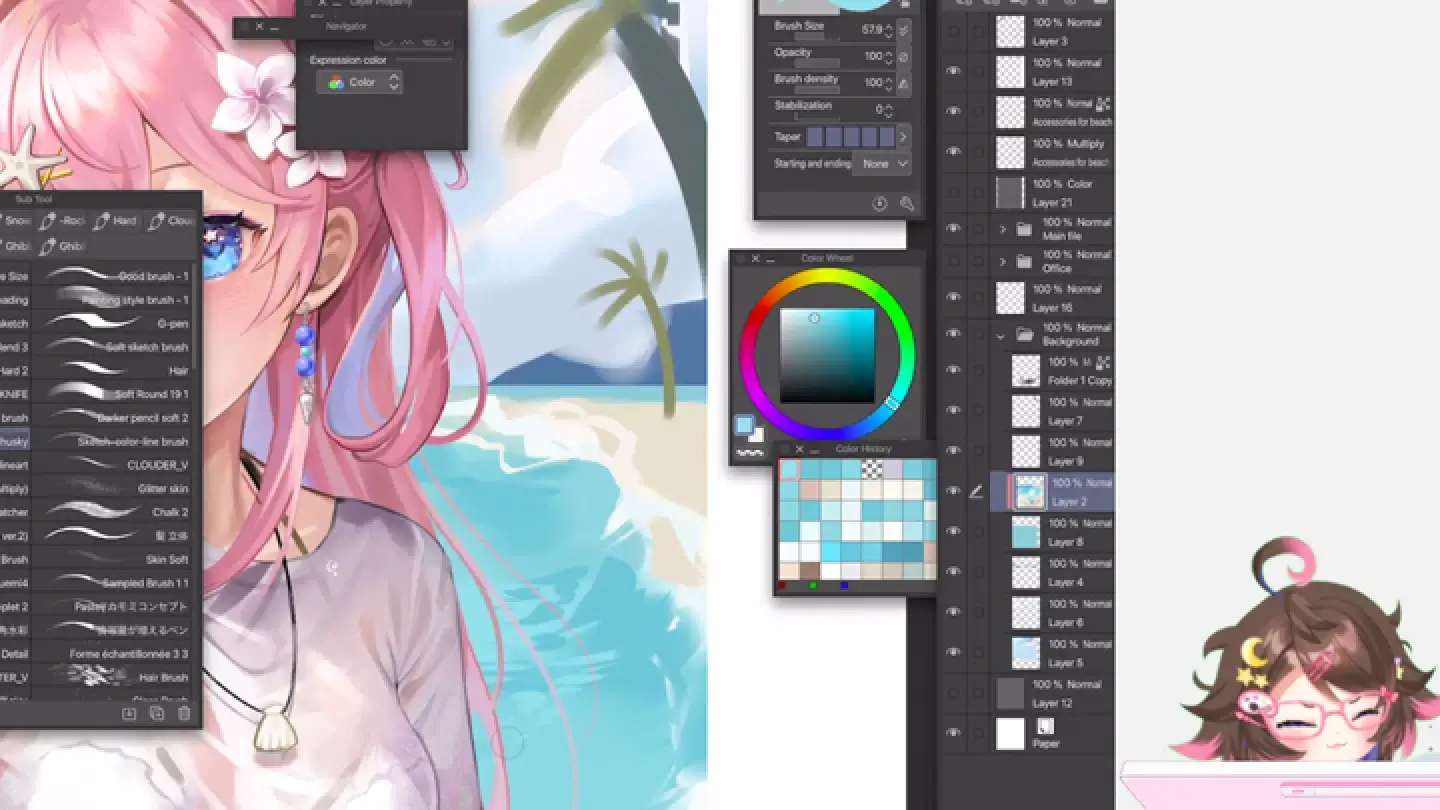Hide the Background folder
This screenshot has width=1440, height=810.
pyautogui.click(x=953, y=333)
